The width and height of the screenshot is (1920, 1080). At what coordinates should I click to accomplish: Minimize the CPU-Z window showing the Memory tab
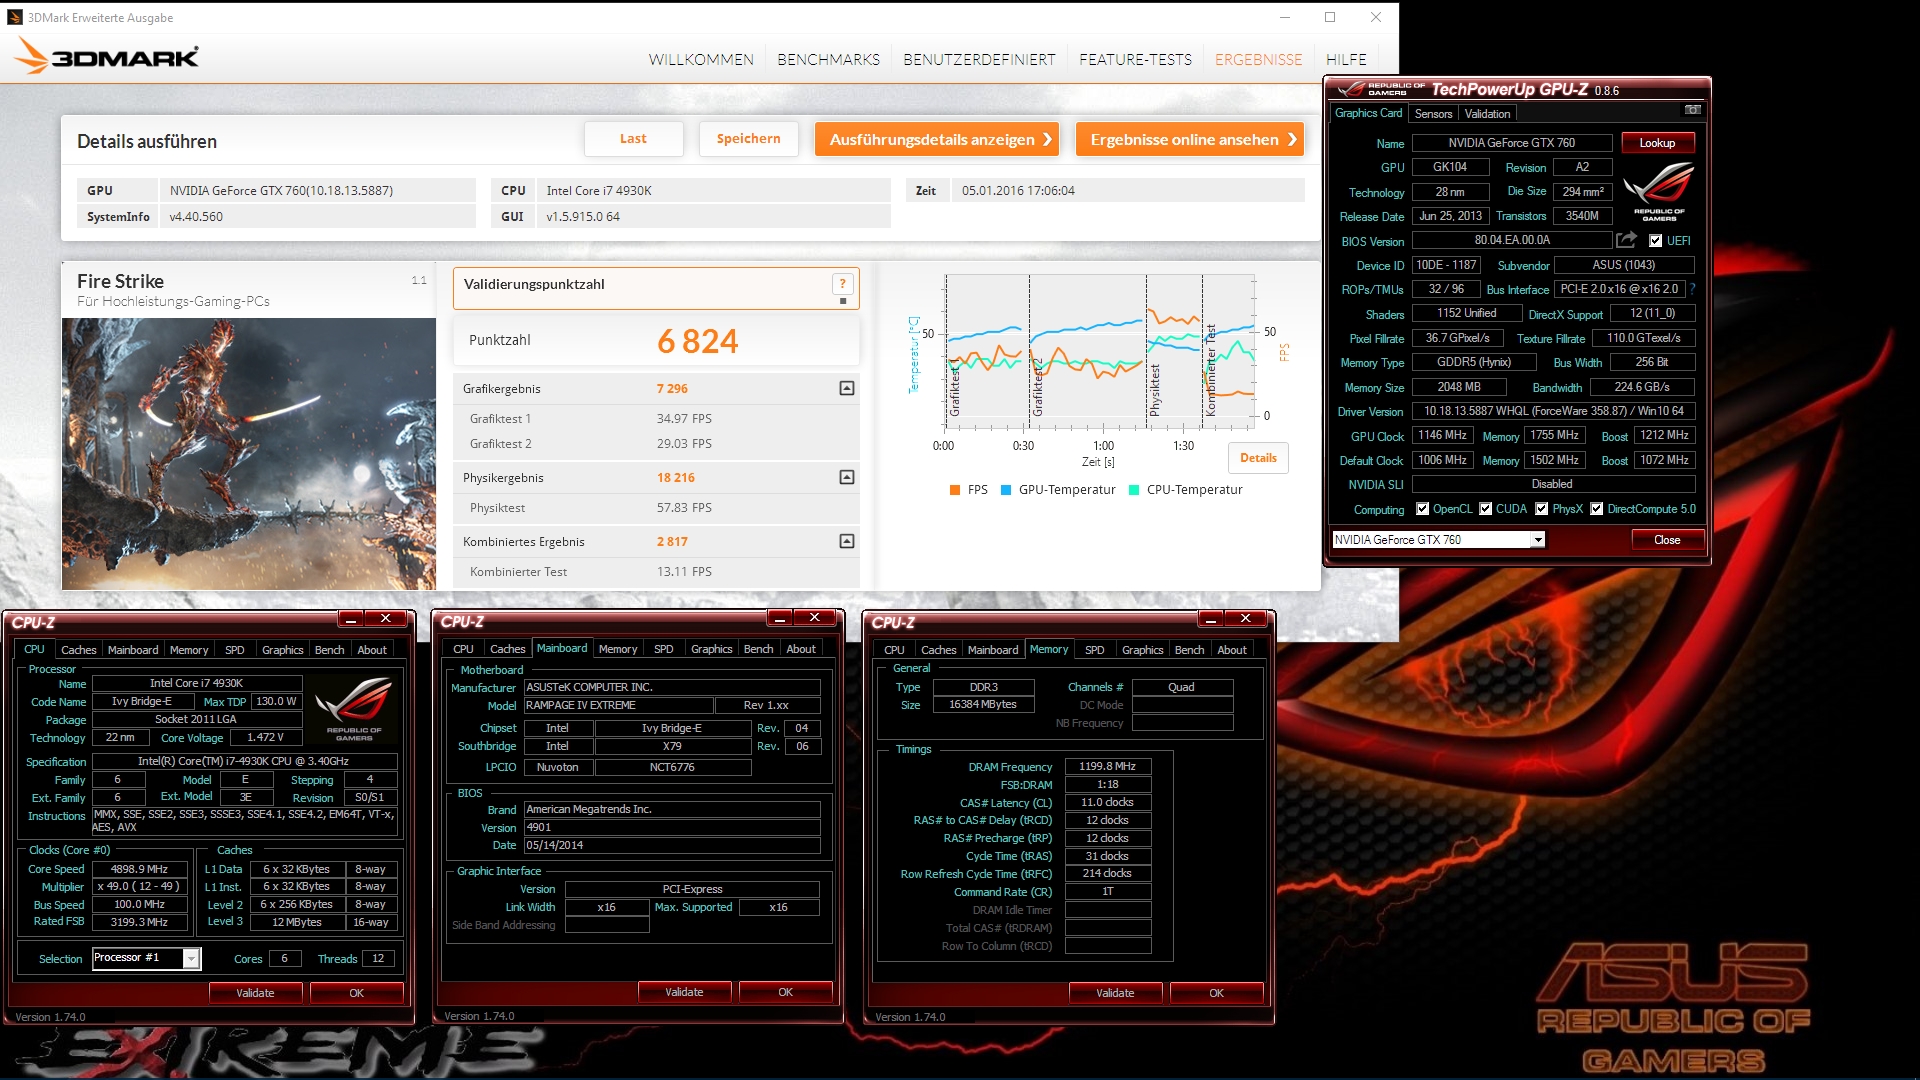pyautogui.click(x=1211, y=619)
